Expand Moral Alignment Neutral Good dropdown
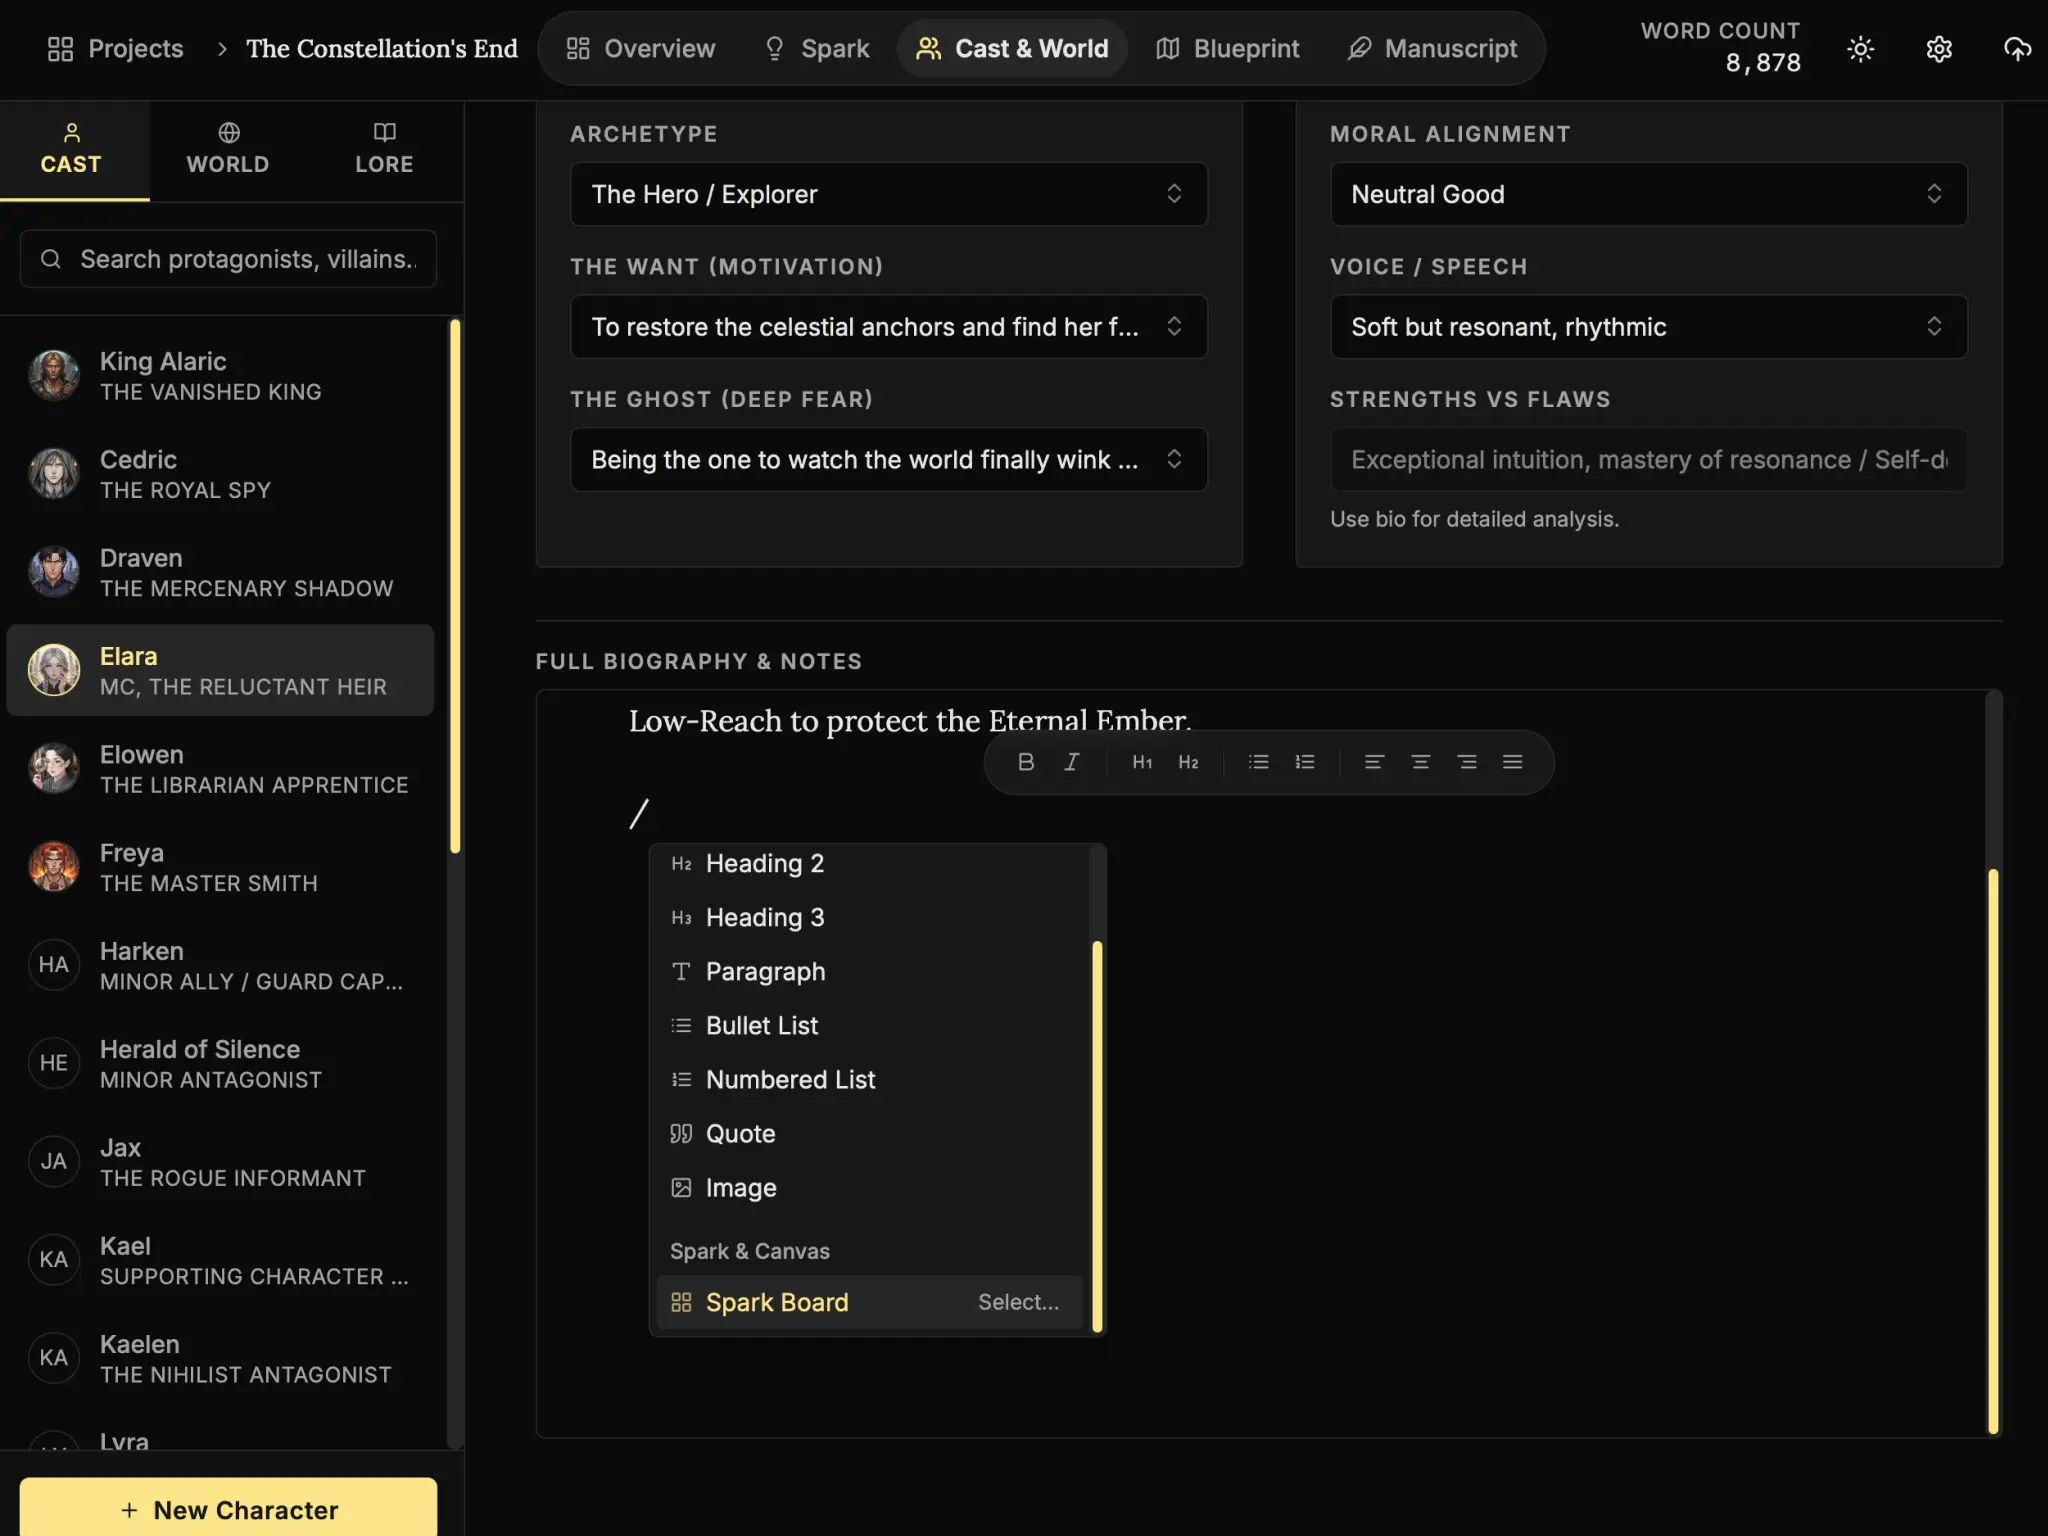The height and width of the screenshot is (1536, 2048). pyautogui.click(x=1647, y=194)
